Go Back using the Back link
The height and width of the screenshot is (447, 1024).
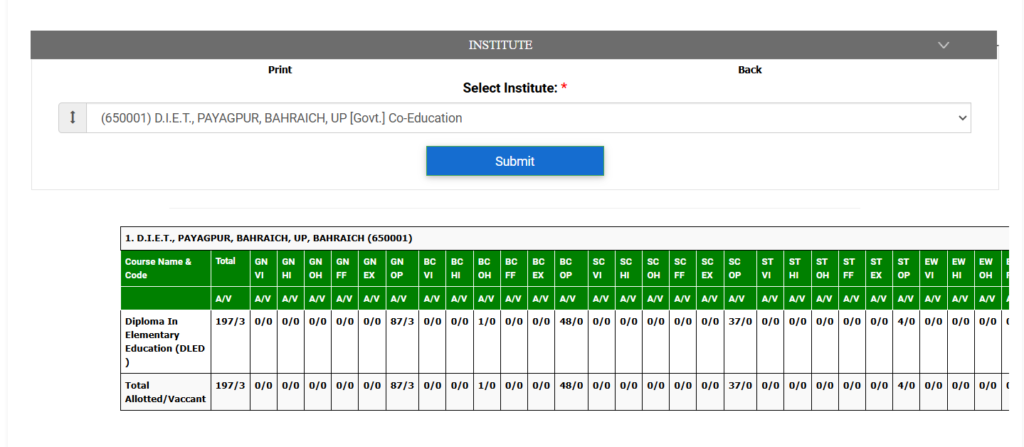(x=749, y=70)
